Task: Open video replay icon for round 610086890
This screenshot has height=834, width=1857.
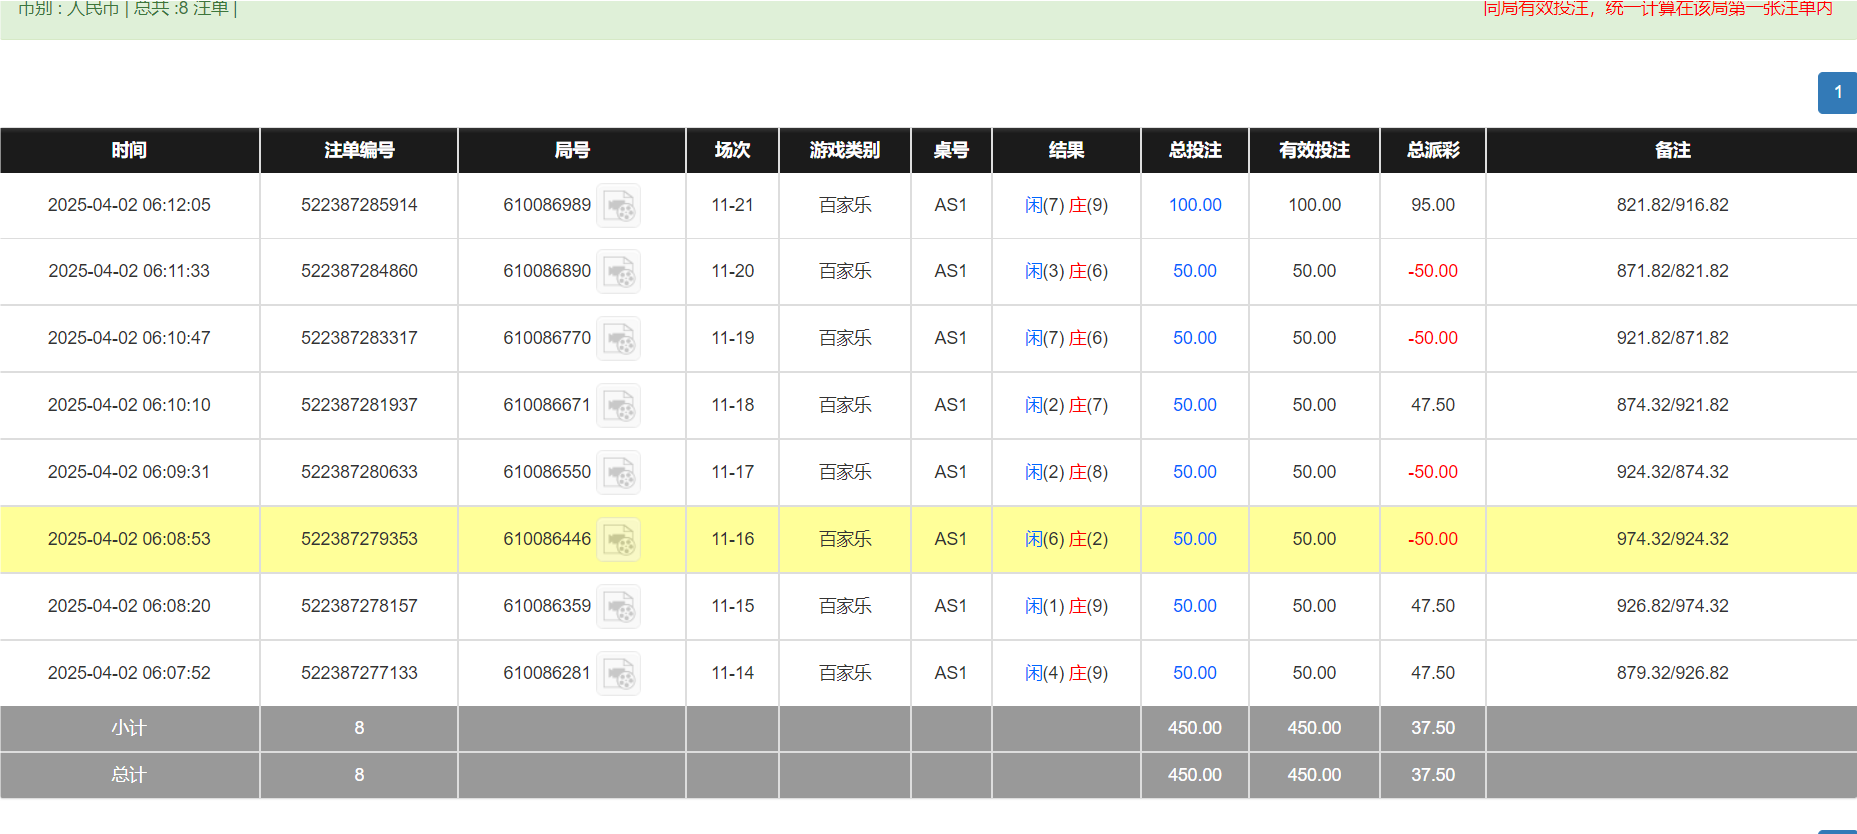Action: pyautogui.click(x=618, y=272)
